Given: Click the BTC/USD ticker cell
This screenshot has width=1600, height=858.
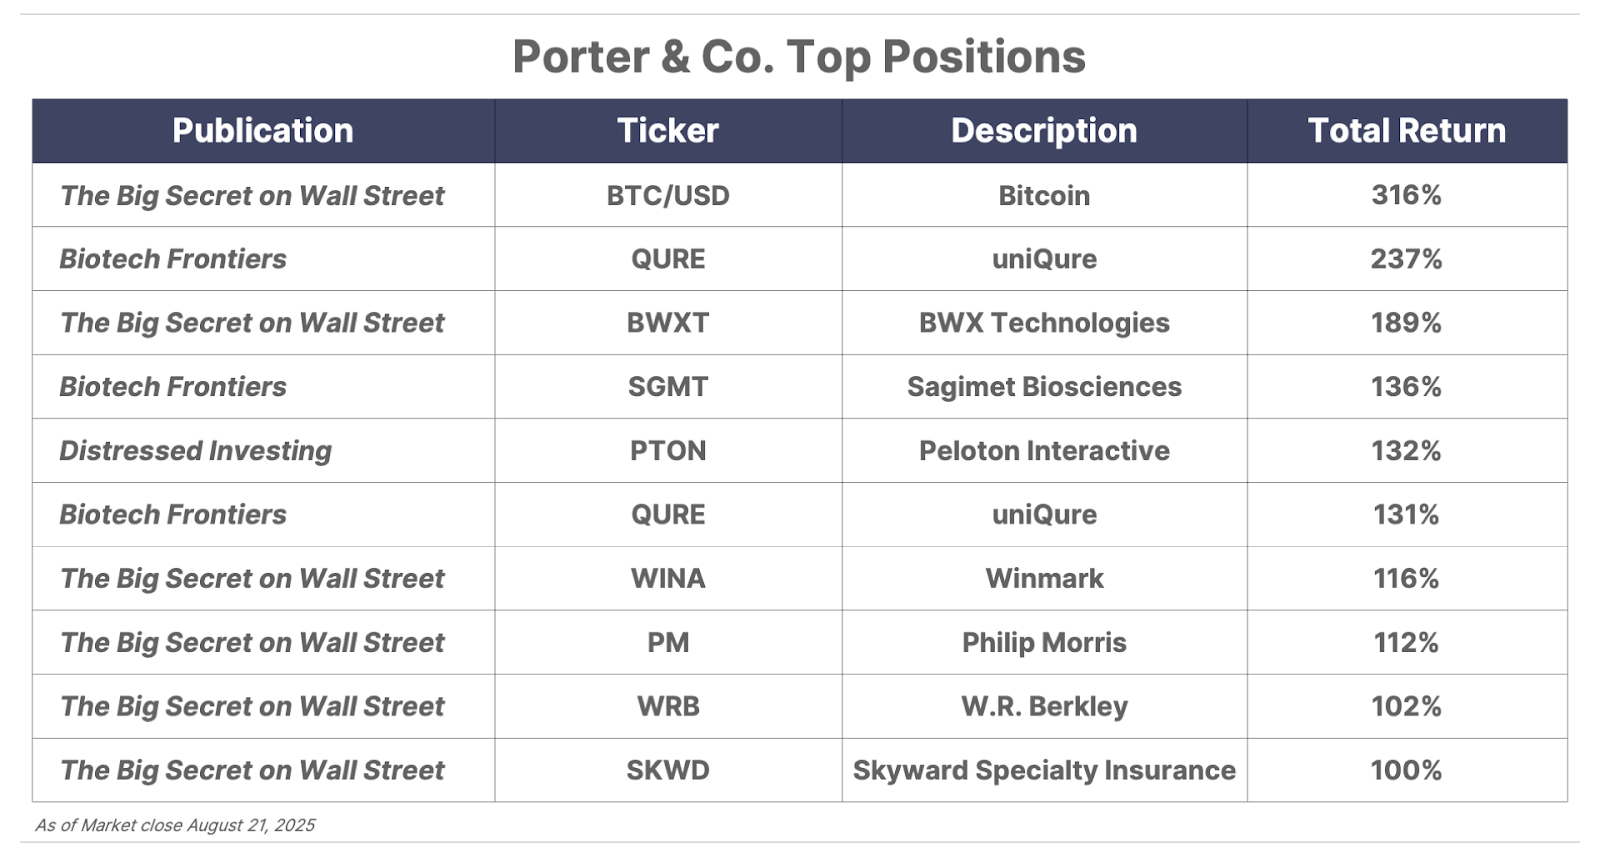Looking at the screenshot, I should click(668, 195).
